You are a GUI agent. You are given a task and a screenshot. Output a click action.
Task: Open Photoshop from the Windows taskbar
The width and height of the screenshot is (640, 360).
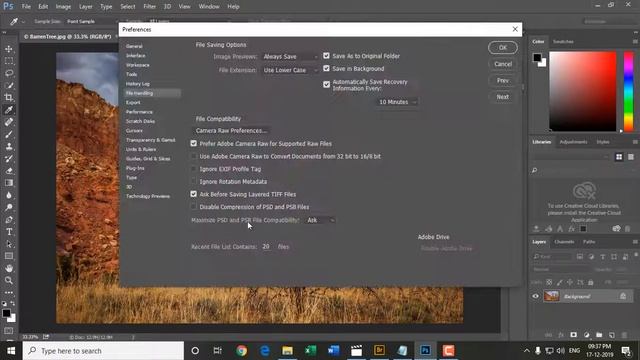coord(425,351)
